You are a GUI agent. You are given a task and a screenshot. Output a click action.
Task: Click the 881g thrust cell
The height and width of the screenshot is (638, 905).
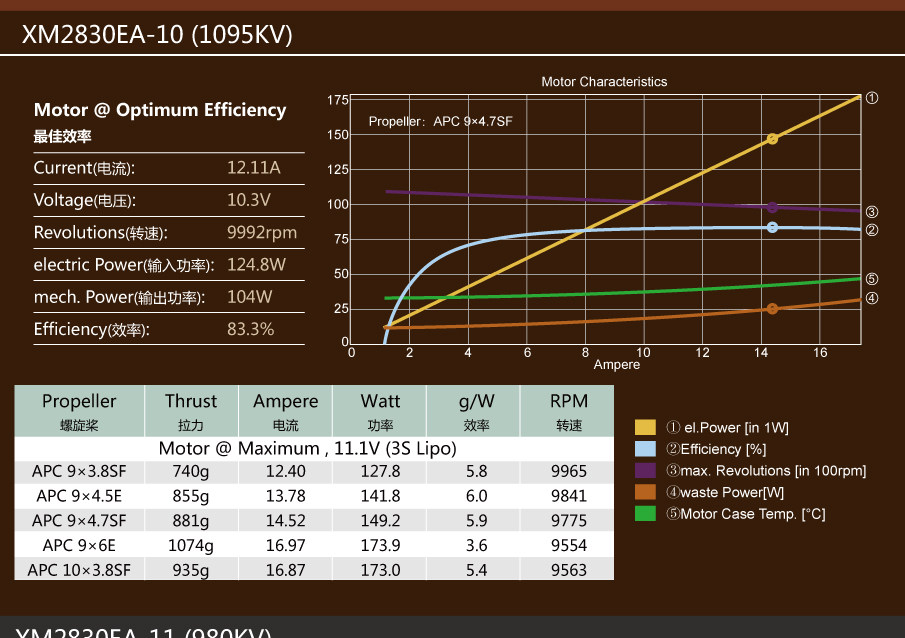pos(191,521)
